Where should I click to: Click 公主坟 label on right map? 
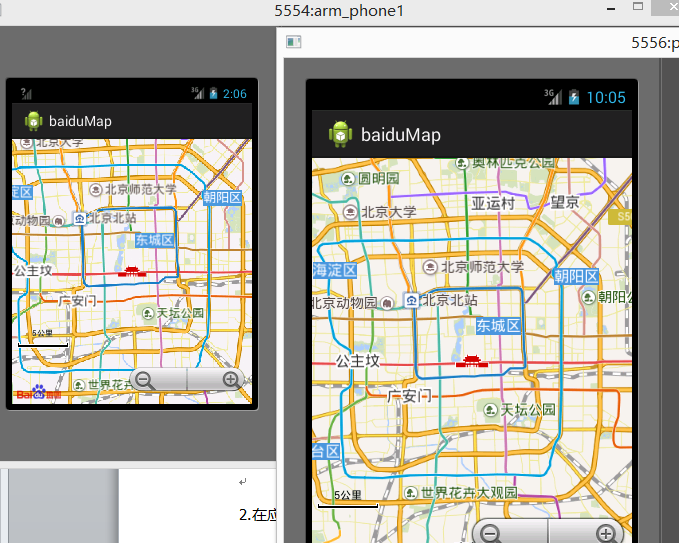(358, 361)
